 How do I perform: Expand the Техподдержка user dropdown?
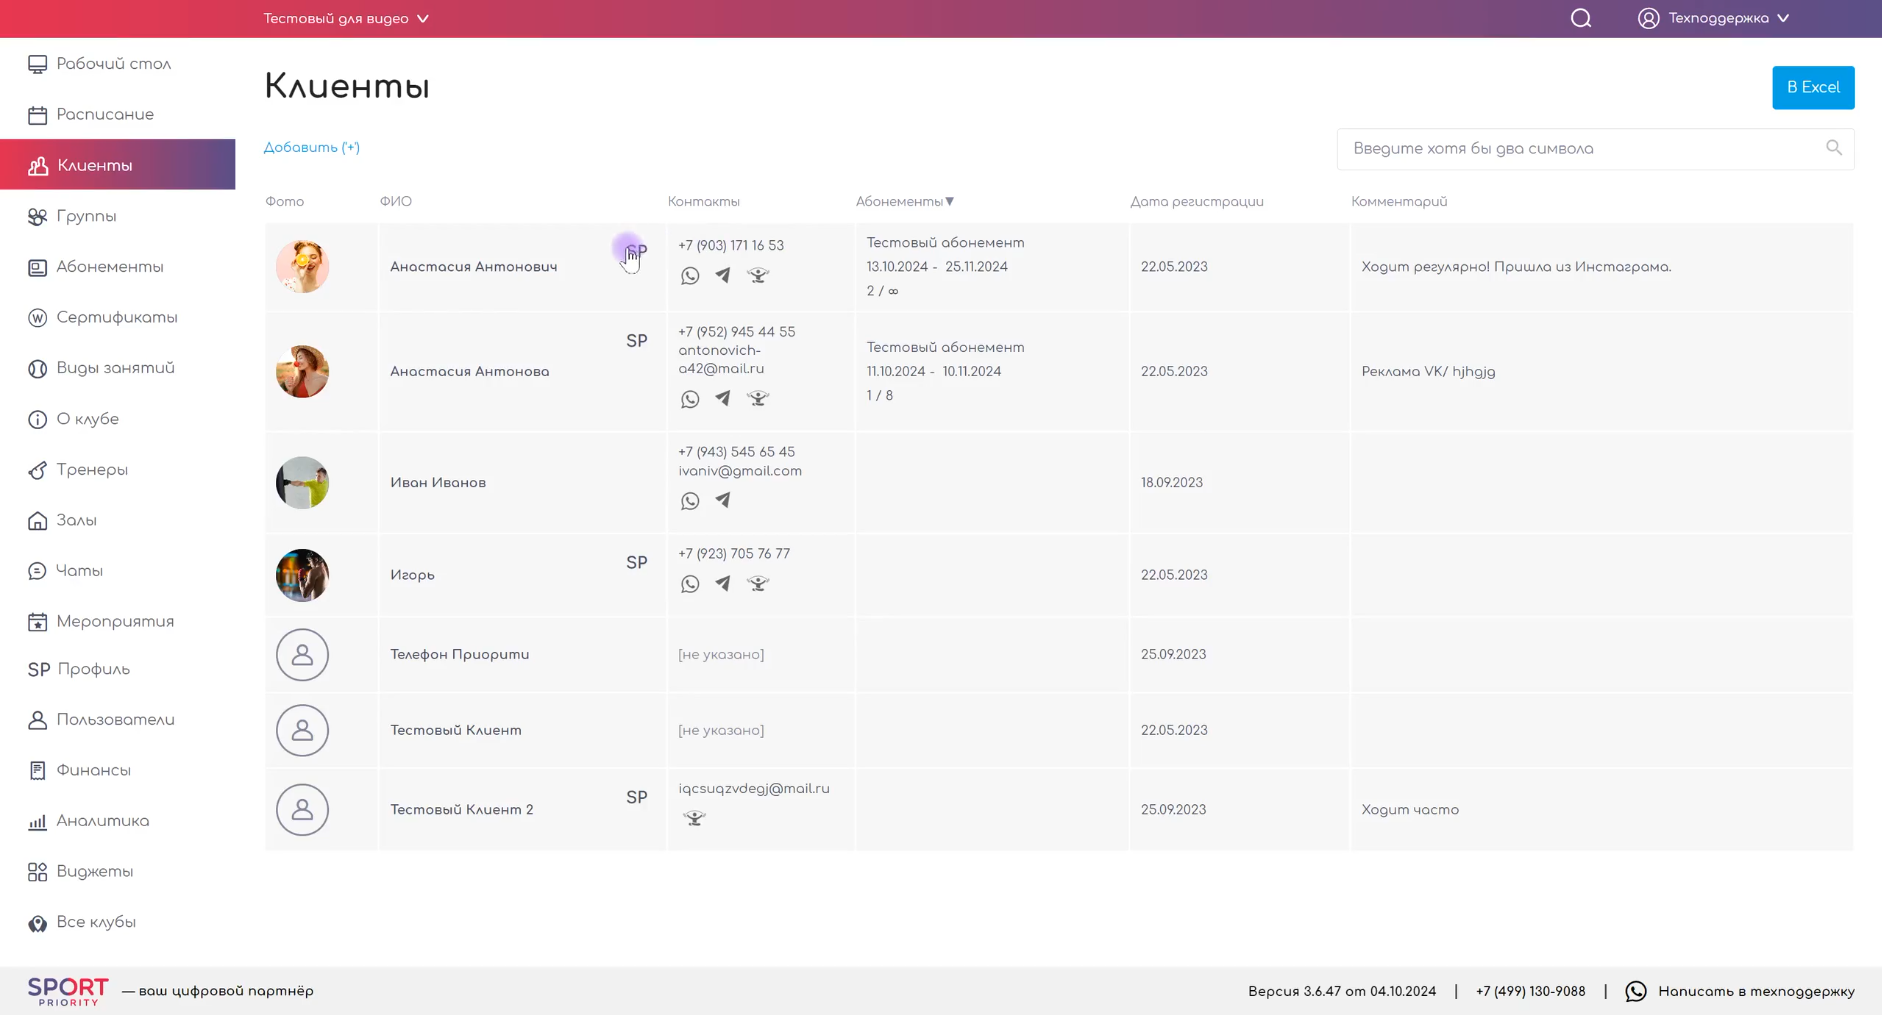tap(1714, 19)
